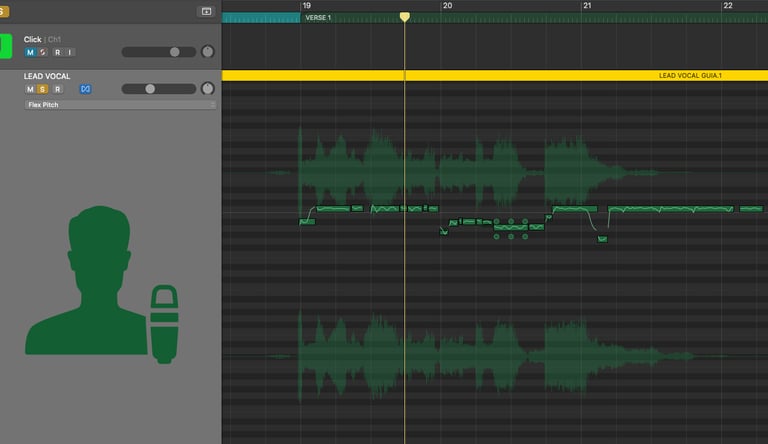
Task: Click bar 22 in the ruler
Action: (728, 5)
